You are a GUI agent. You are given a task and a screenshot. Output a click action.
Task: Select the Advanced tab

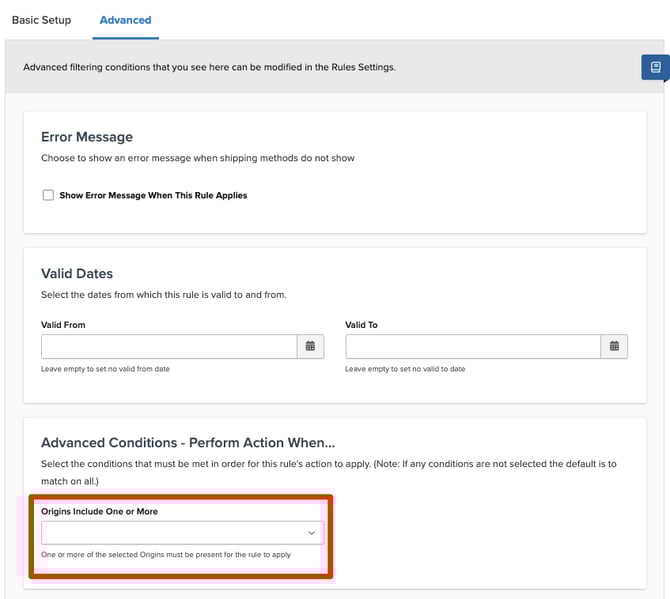point(125,20)
